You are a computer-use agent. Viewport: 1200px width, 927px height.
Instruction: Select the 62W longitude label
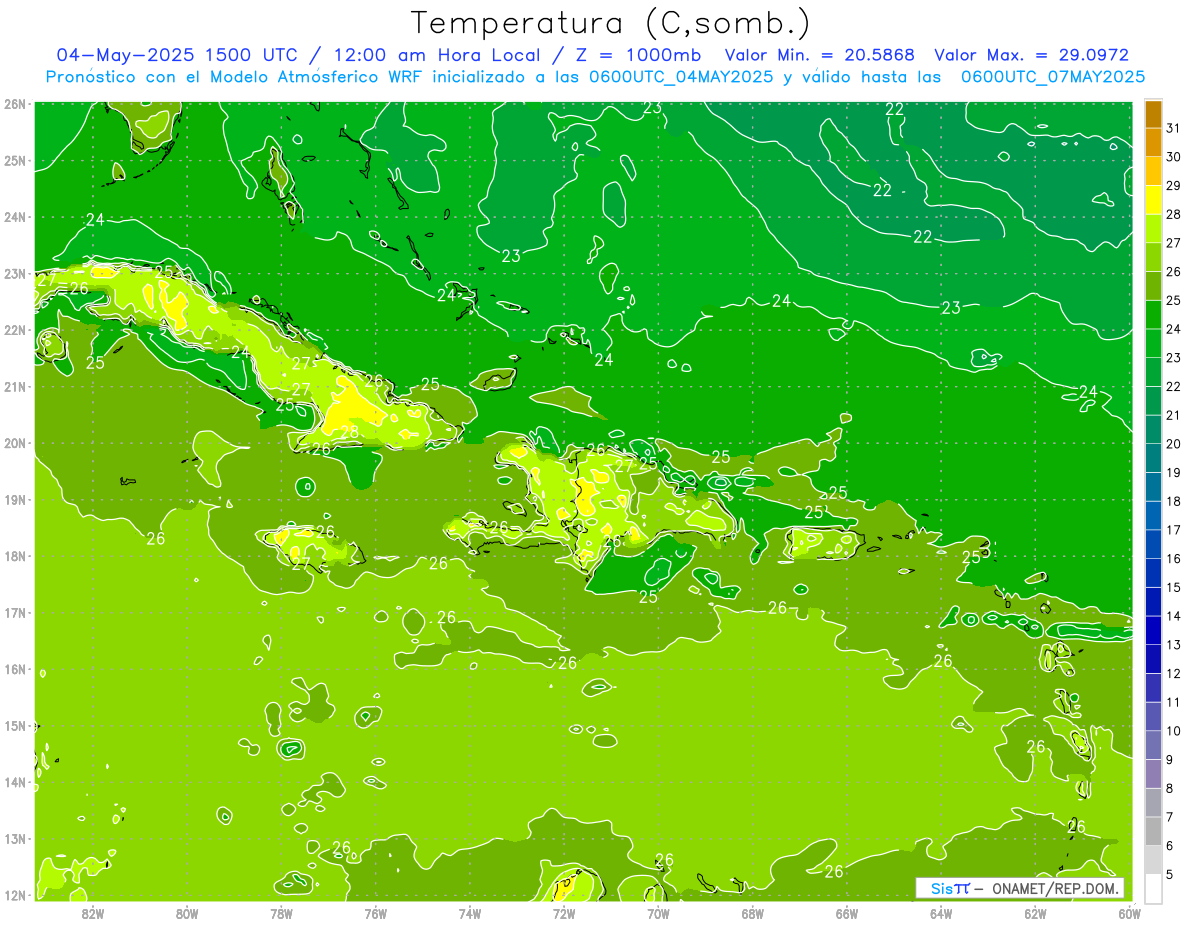pos(1035,913)
